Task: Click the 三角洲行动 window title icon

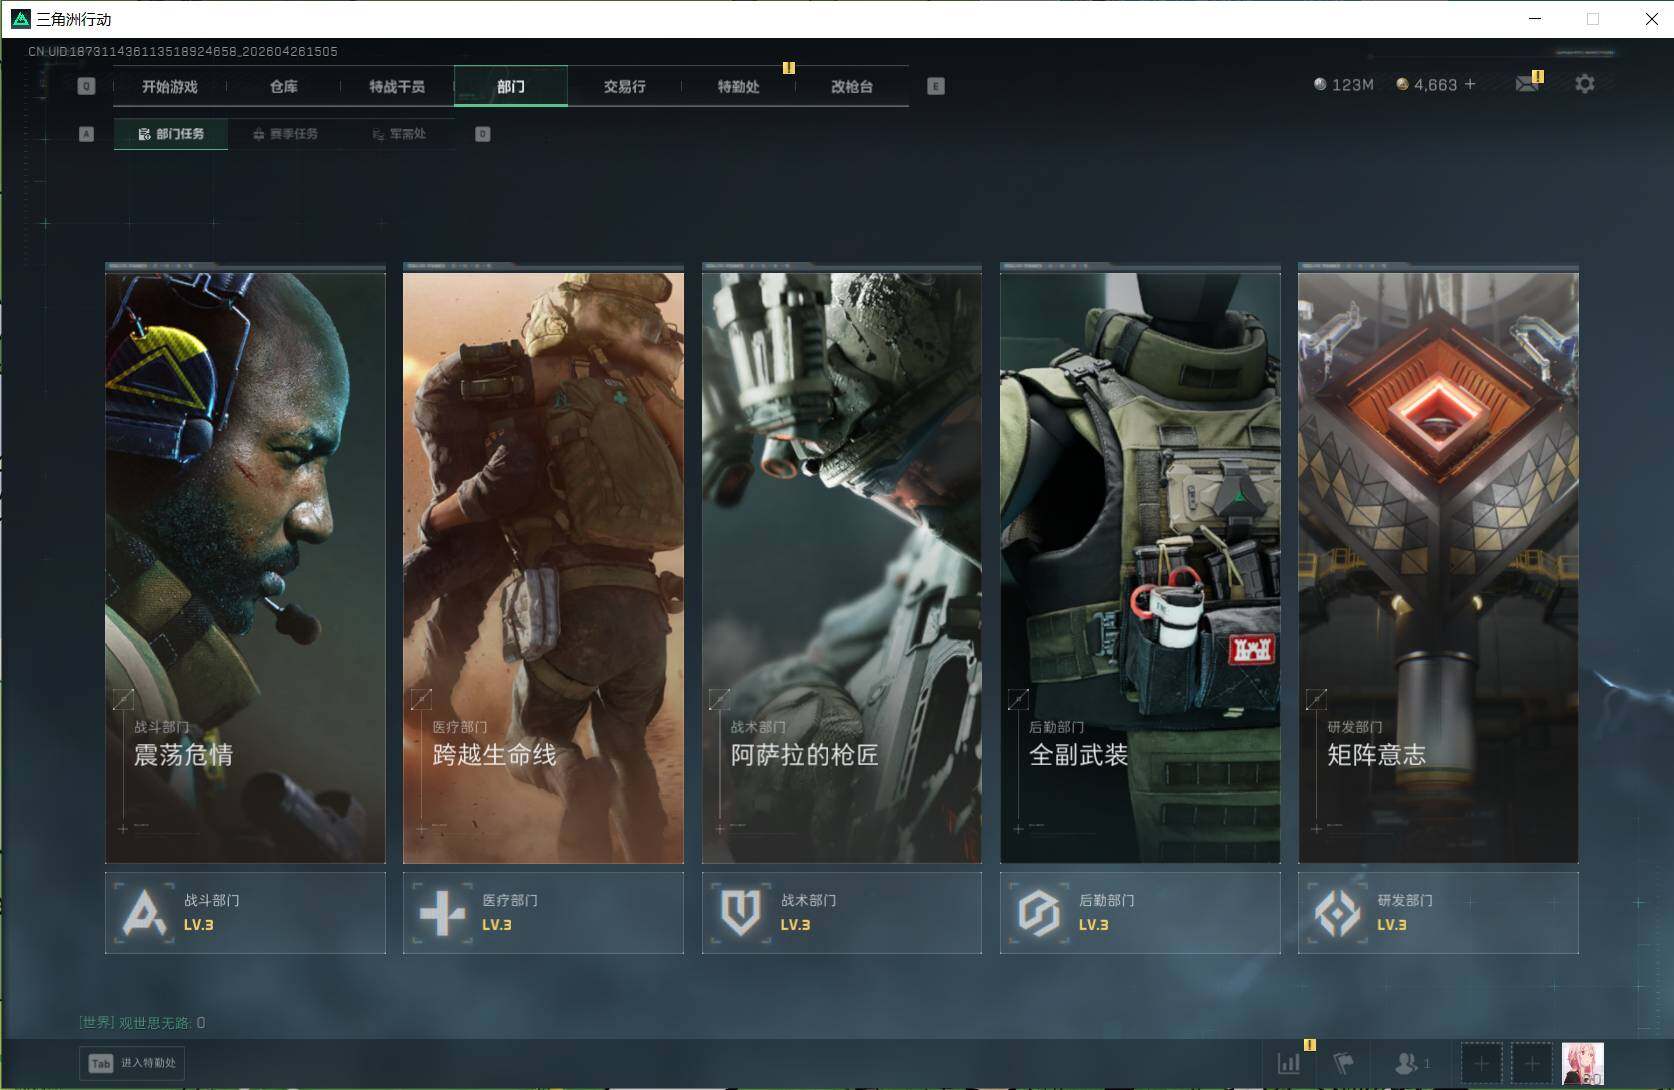Action: [x=20, y=19]
